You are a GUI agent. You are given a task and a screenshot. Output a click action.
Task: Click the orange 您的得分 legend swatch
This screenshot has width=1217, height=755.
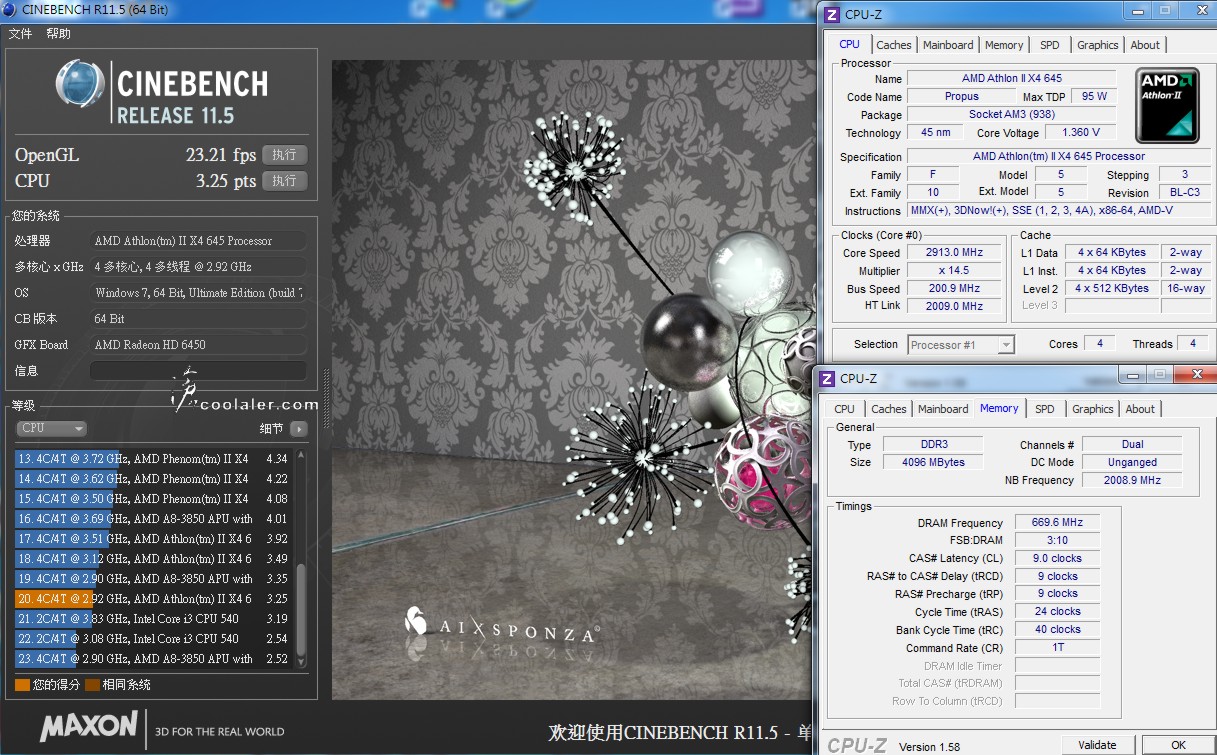(22, 685)
